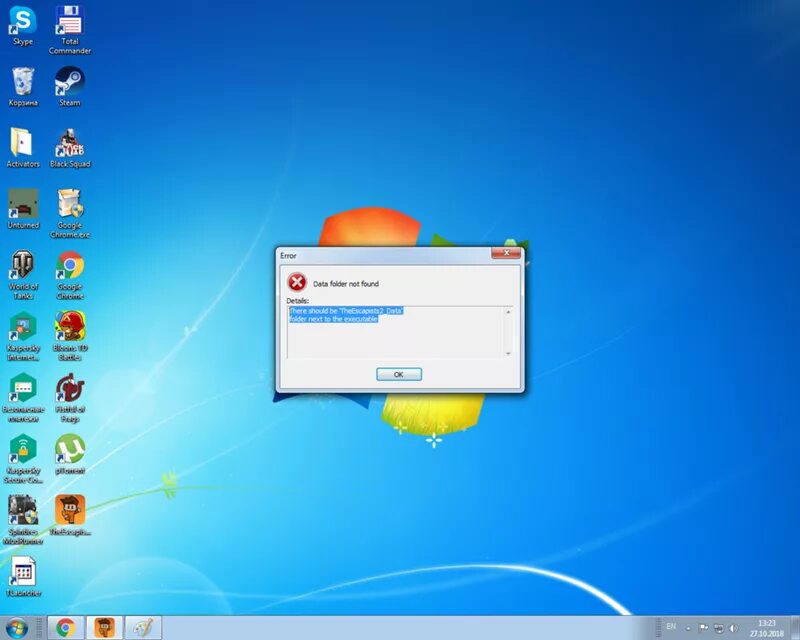The image size is (800, 640).
Task: Click the Details scrollbar down arrow
Action: coord(508,354)
